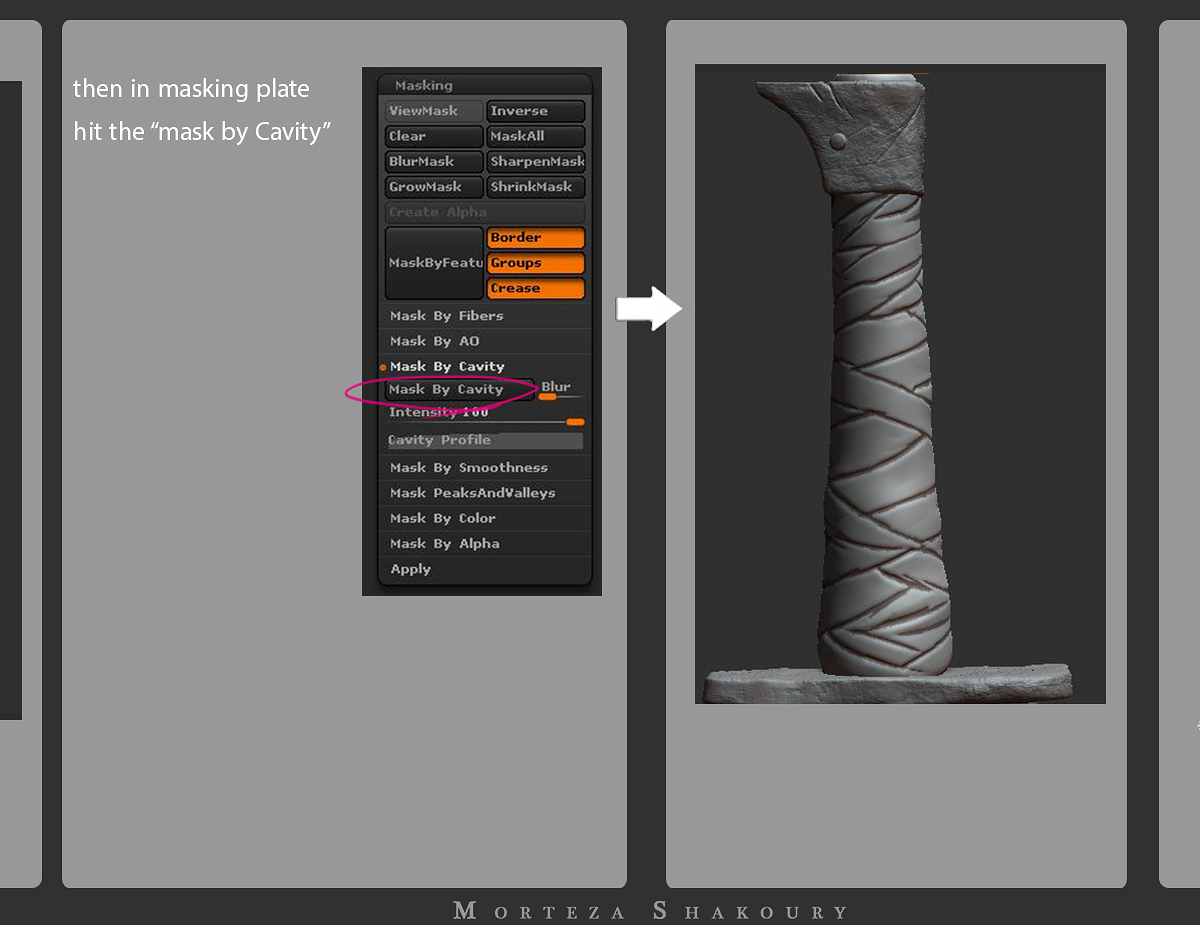Toggle the ViewMask button
This screenshot has width=1200, height=925.
pos(434,111)
